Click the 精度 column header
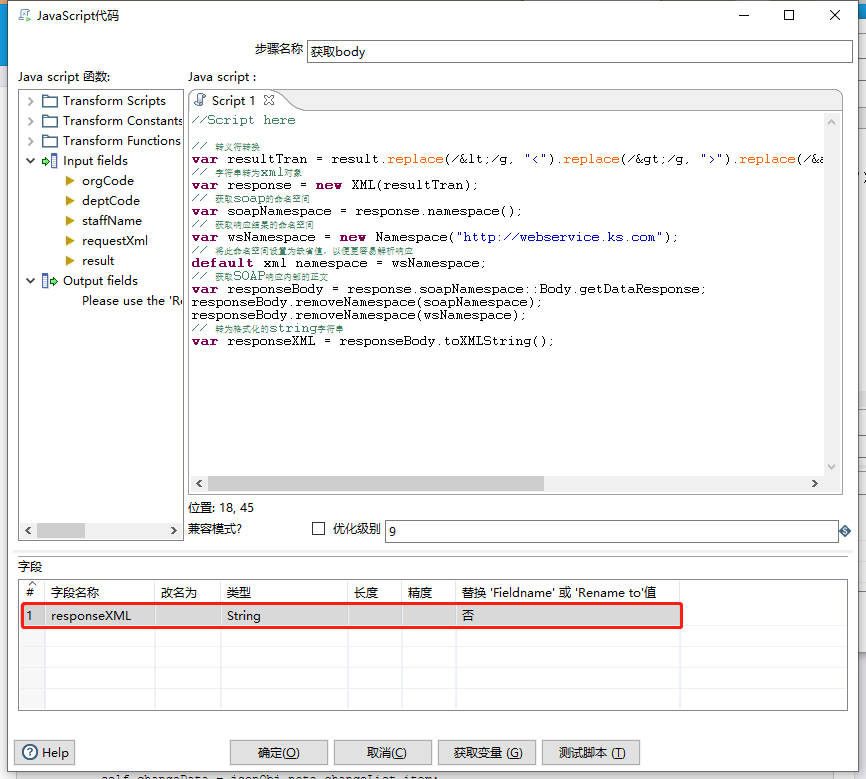The height and width of the screenshot is (779, 866). coord(429,592)
